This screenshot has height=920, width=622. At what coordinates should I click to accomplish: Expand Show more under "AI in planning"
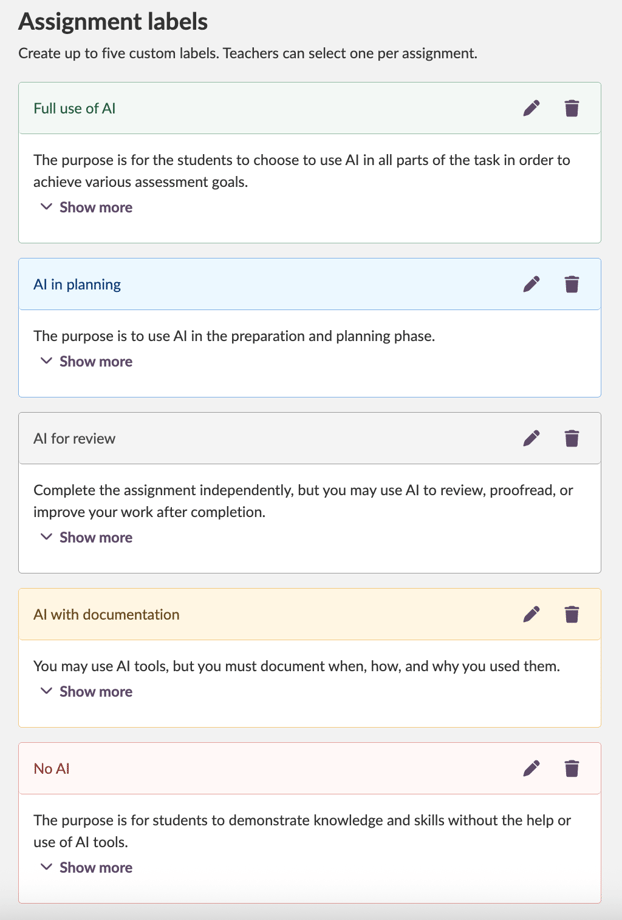tap(86, 361)
